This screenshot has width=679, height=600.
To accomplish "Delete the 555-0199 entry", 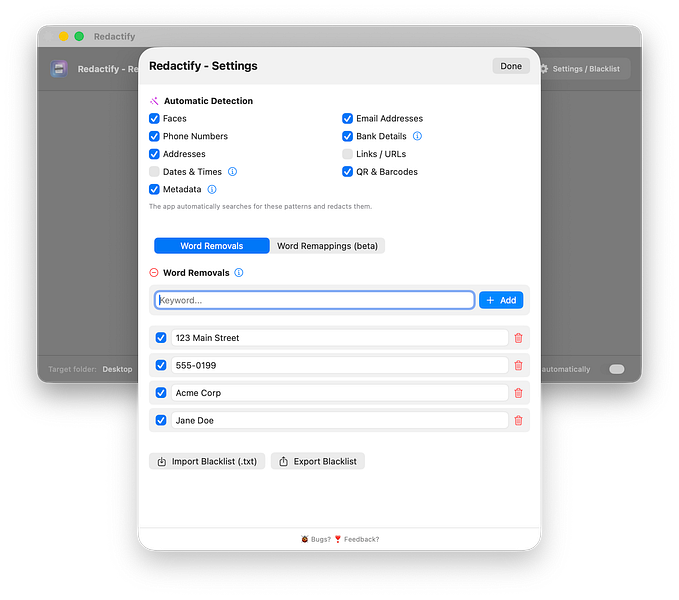I will click(x=518, y=366).
